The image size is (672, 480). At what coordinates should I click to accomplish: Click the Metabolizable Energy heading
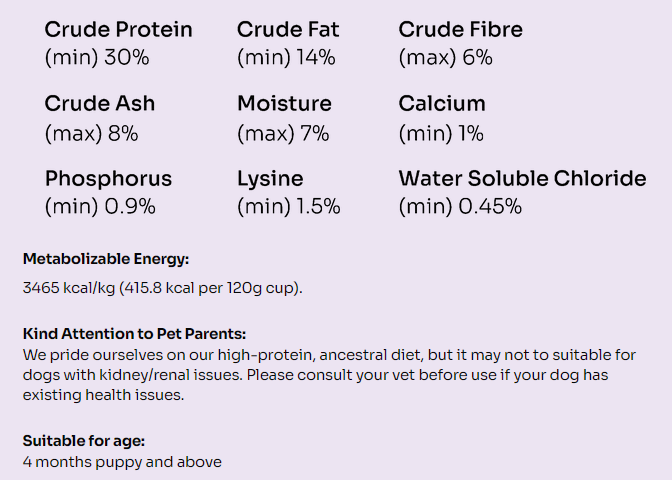(106, 259)
